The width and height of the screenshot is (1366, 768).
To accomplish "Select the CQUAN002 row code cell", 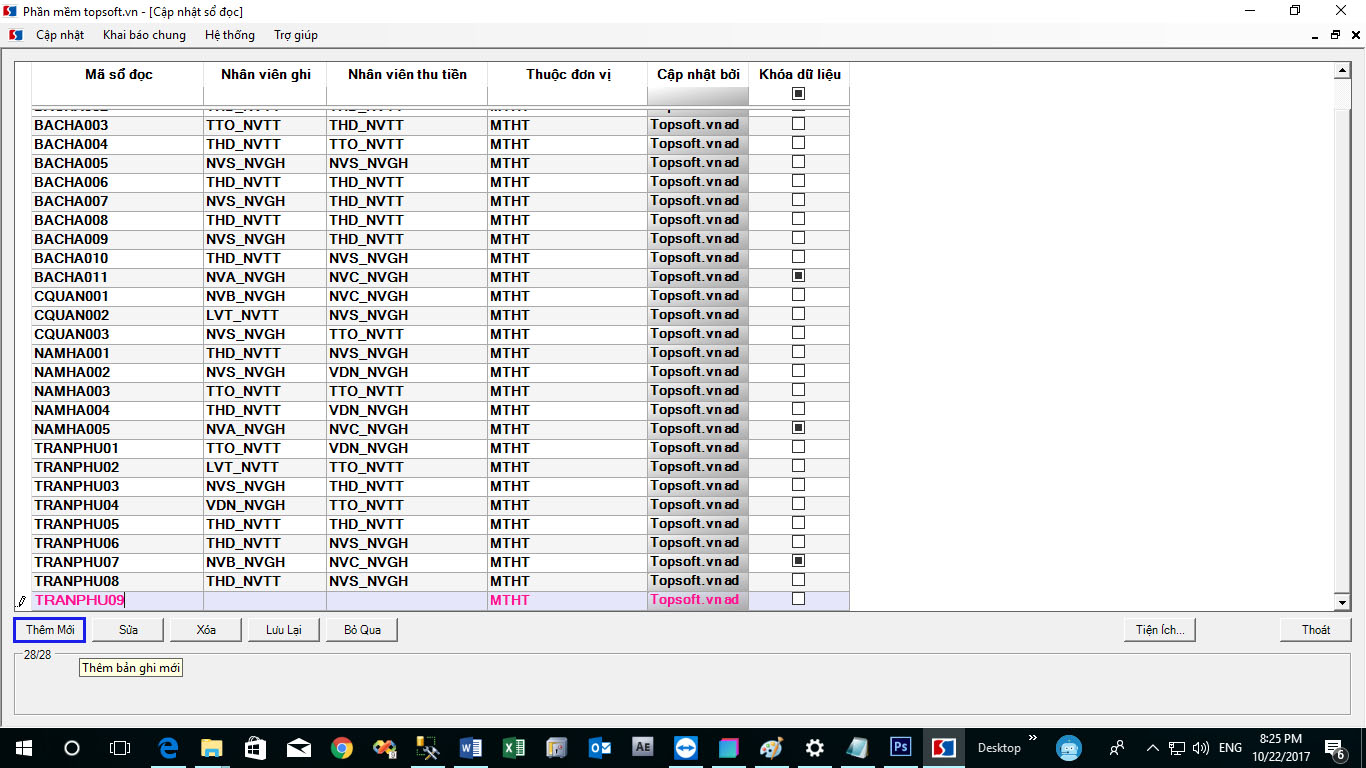I will tap(117, 315).
